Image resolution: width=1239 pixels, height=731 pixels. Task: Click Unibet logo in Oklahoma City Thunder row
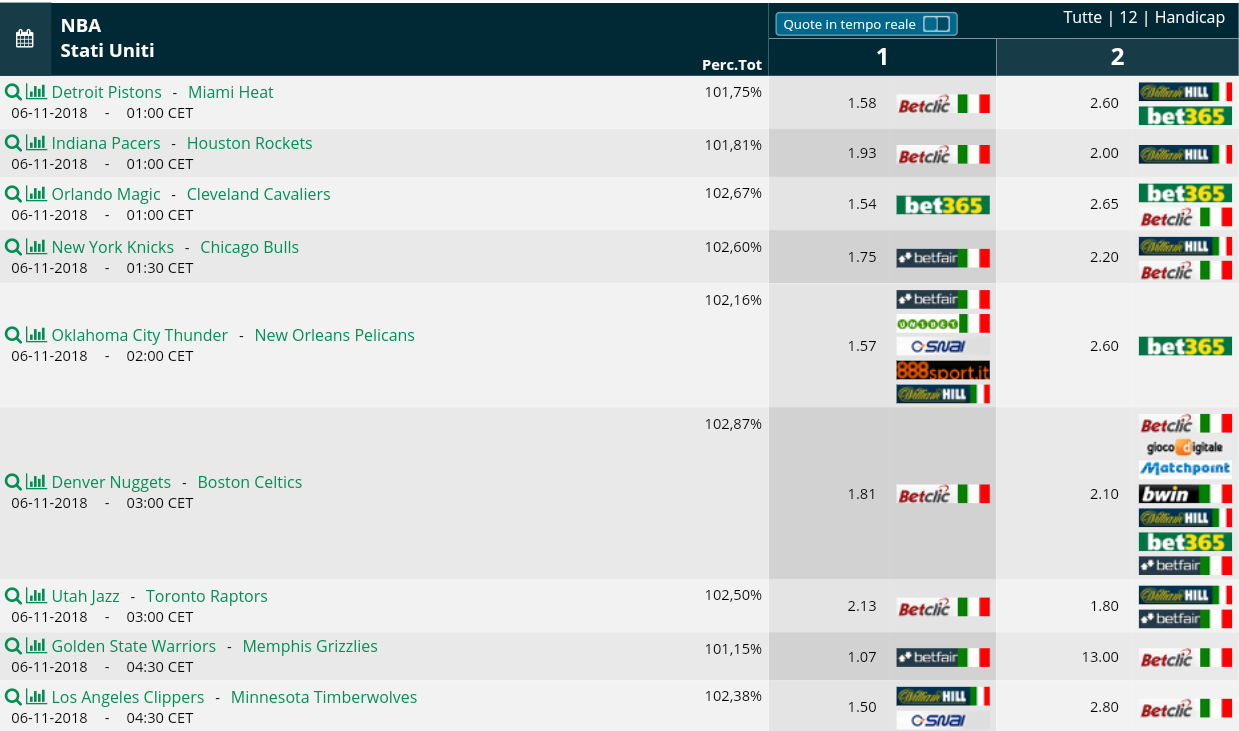(x=943, y=323)
